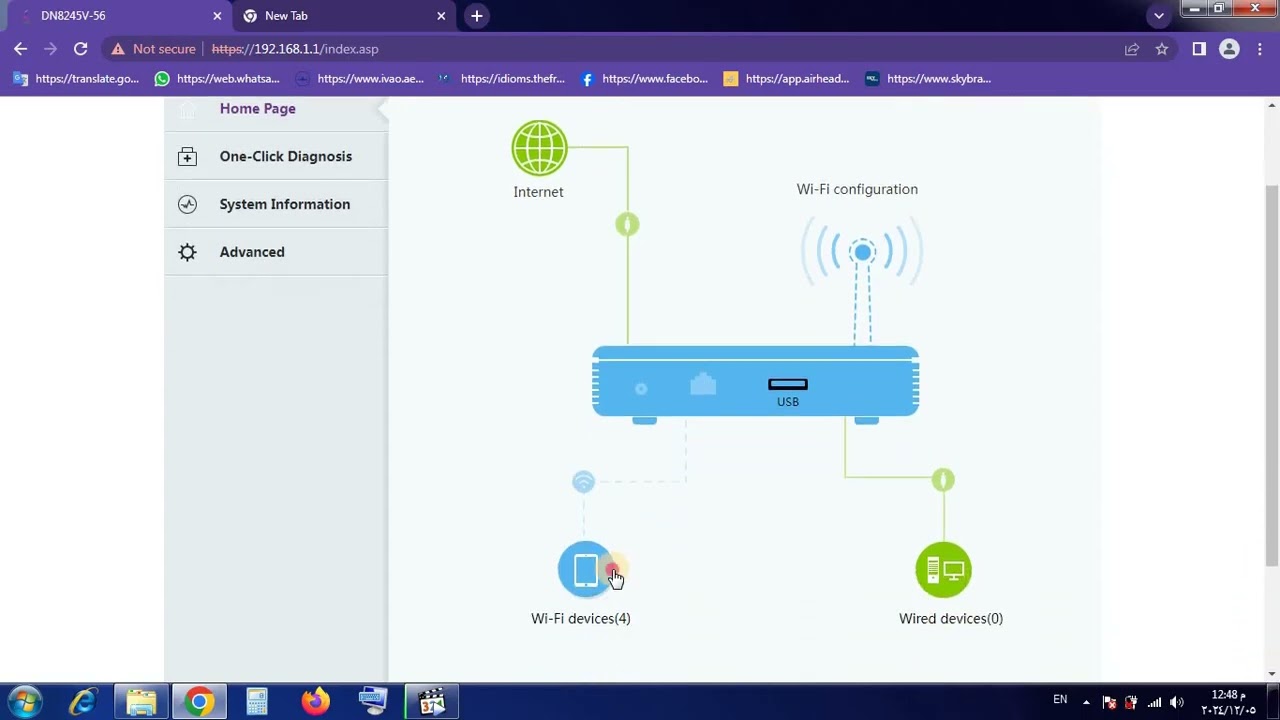Click the Wired devices(0) label

pyautogui.click(x=951, y=619)
